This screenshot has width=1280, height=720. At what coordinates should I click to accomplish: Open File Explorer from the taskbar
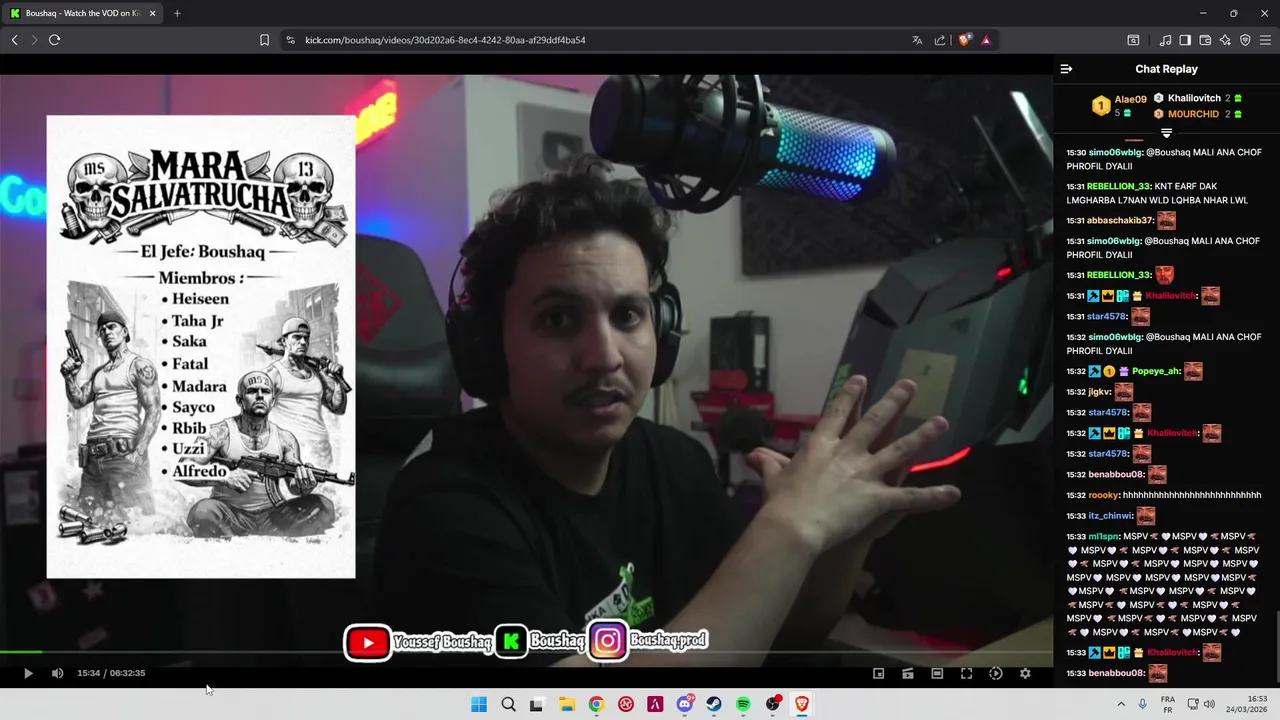point(567,704)
